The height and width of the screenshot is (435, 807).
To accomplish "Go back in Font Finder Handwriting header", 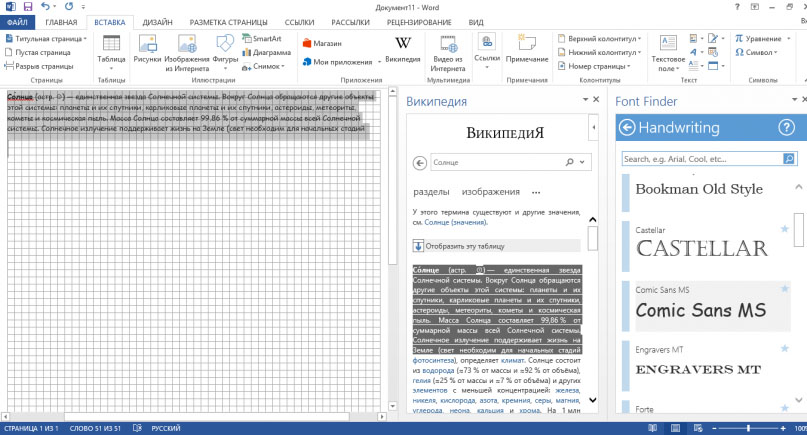I will pos(627,128).
